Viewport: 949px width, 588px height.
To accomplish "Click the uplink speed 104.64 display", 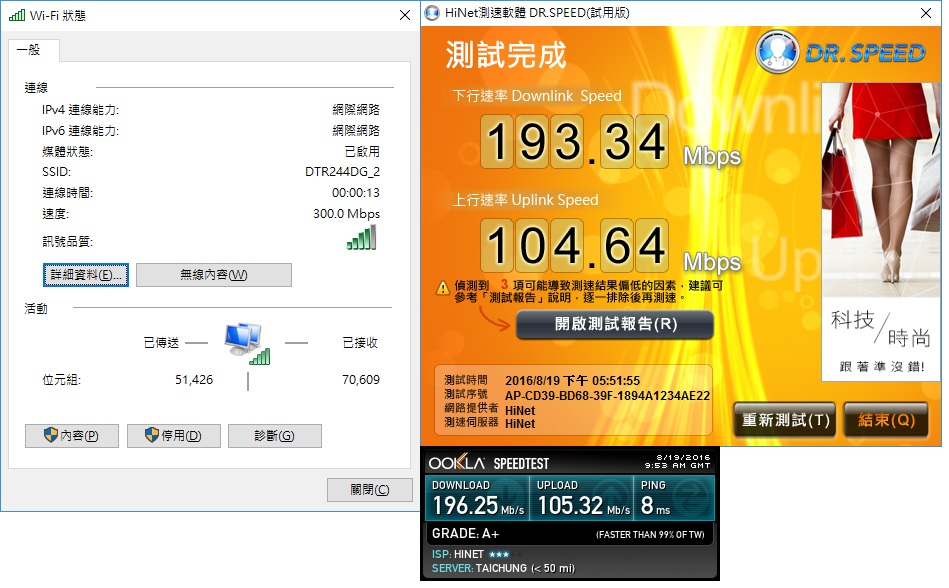I will point(574,246).
